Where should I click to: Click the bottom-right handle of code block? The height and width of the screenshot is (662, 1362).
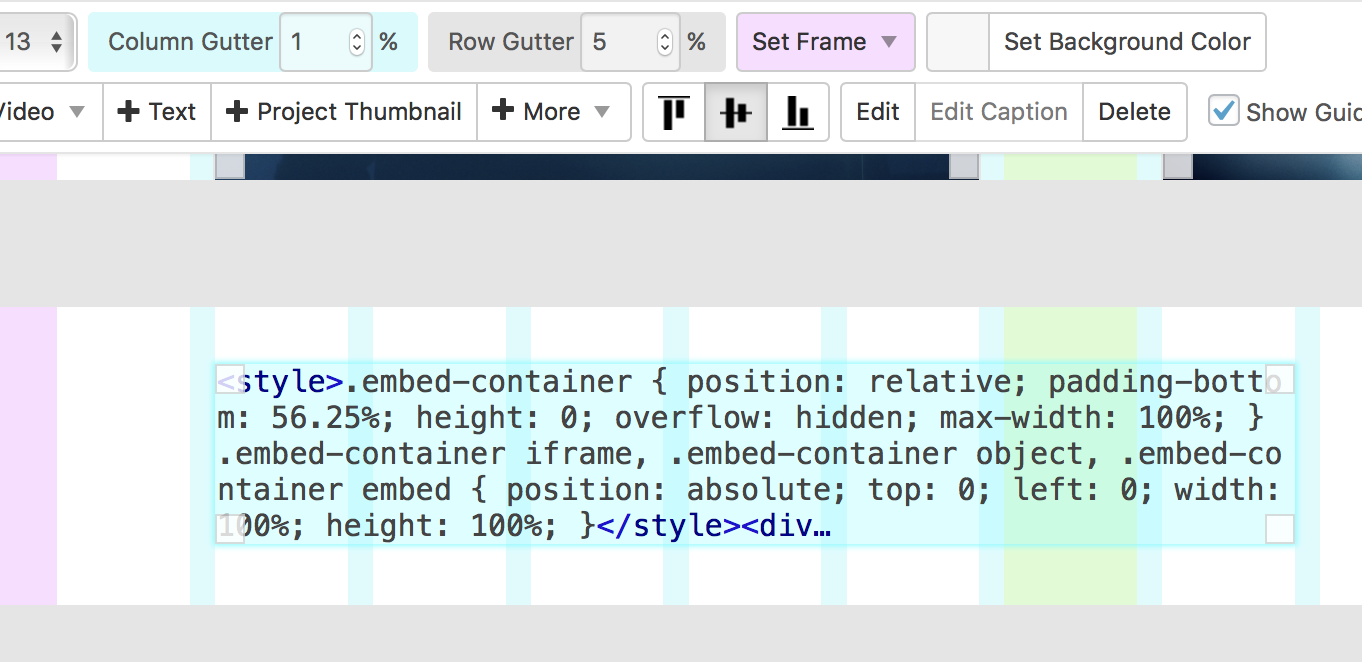click(1279, 529)
